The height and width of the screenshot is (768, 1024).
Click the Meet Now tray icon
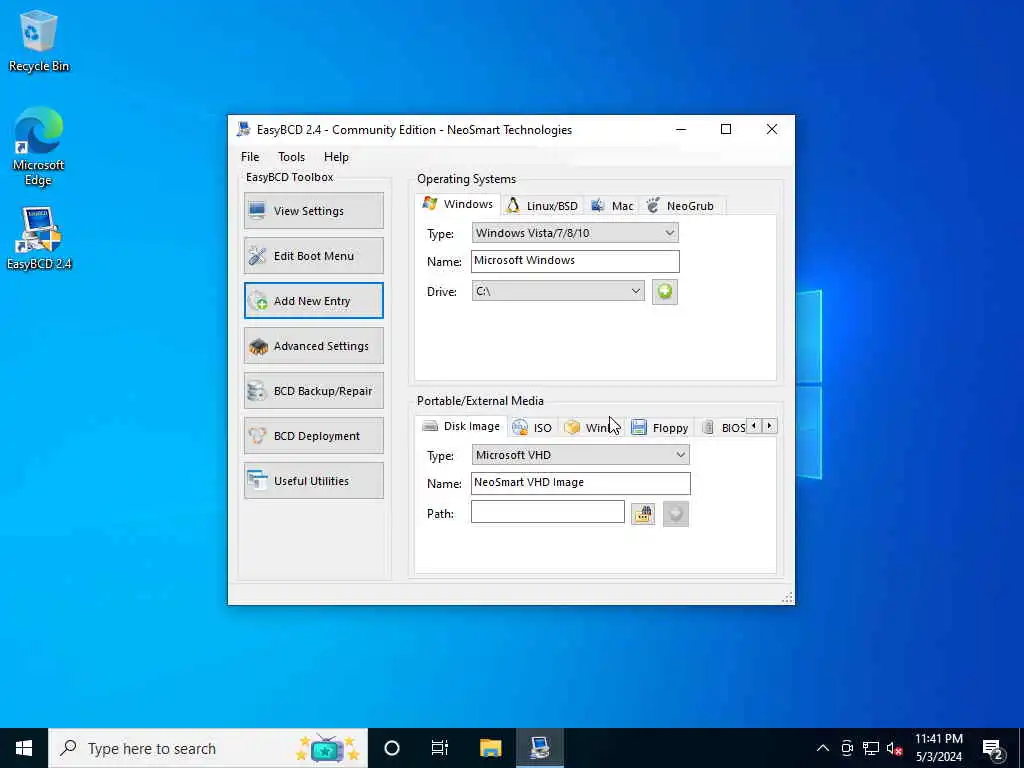(x=847, y=748)
